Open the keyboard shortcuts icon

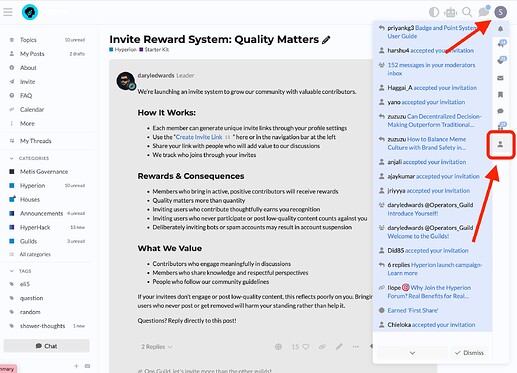[x=87, y=366]
